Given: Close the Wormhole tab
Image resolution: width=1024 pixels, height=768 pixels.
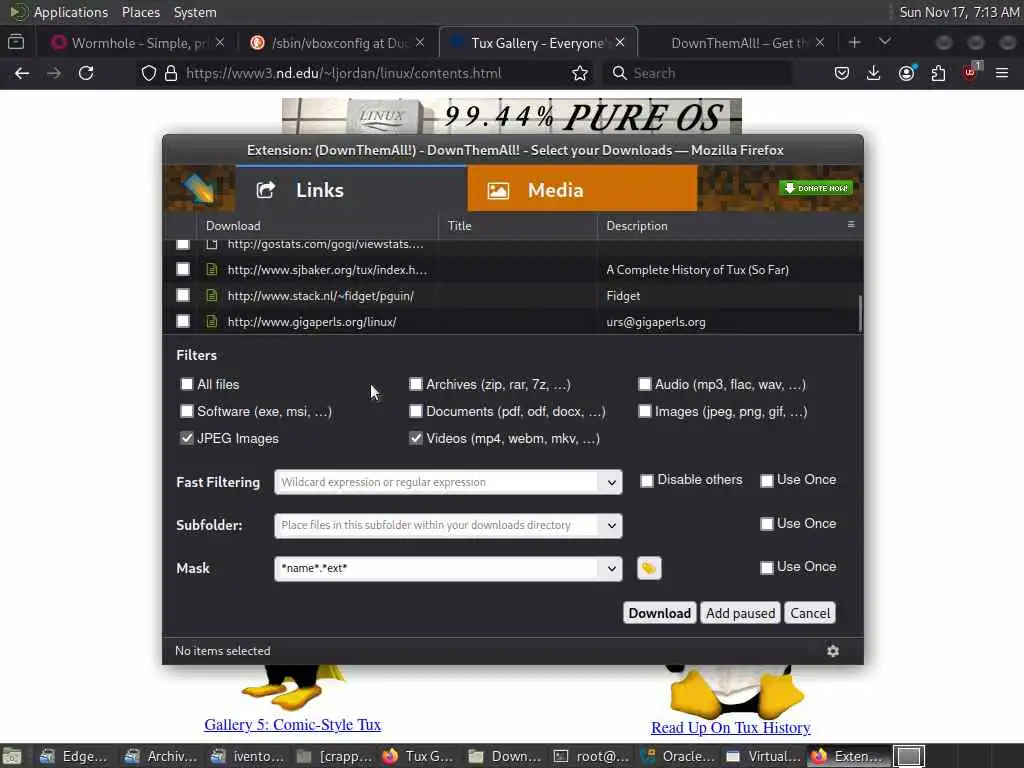Looking at the screenshot, I should point(220,42).
